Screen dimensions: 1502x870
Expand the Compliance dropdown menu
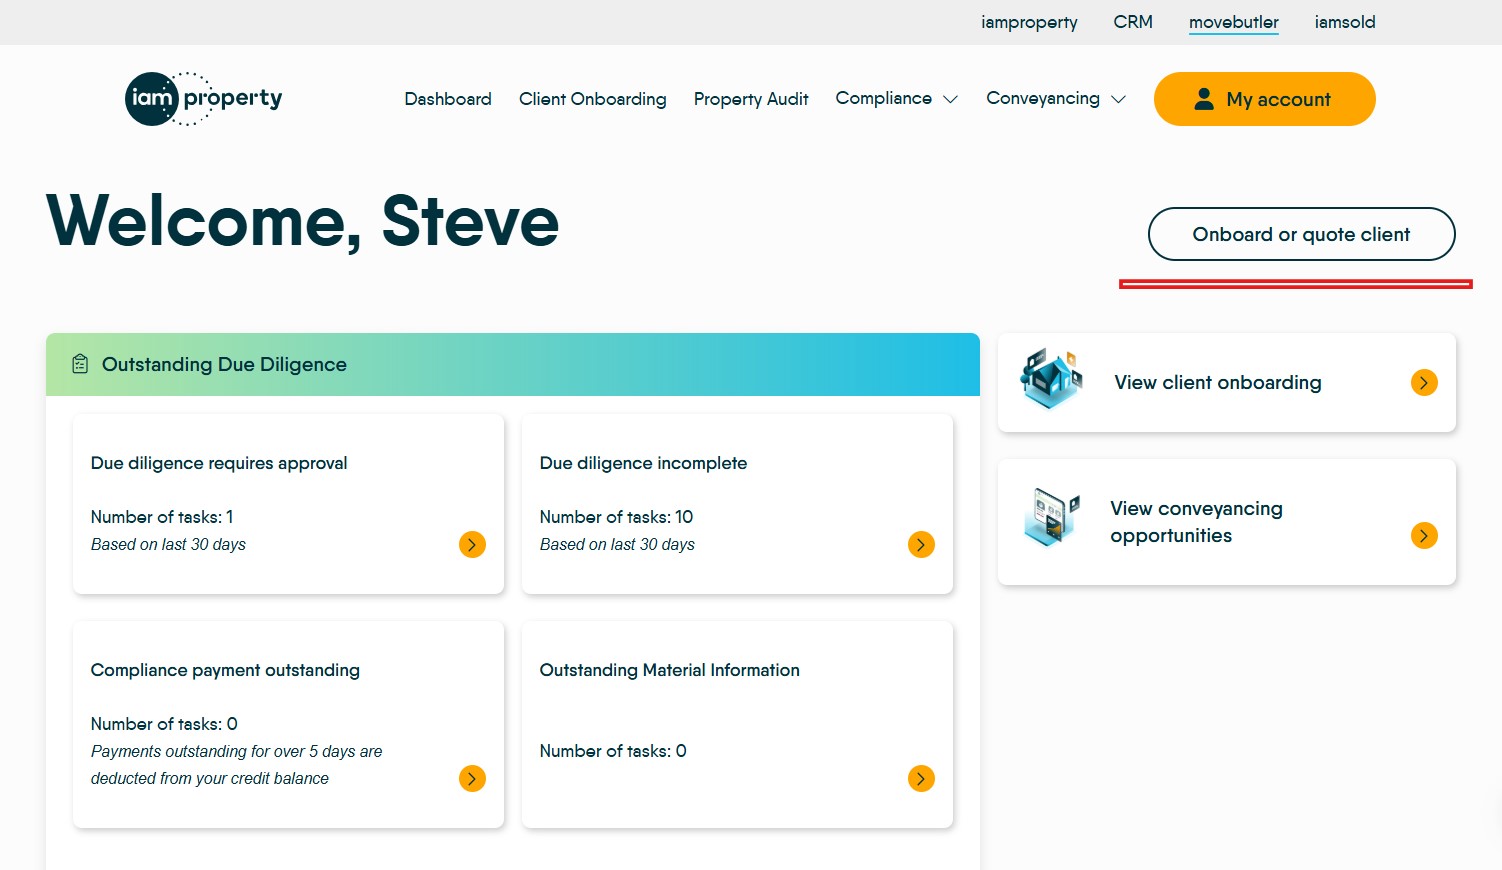[896, 99]
